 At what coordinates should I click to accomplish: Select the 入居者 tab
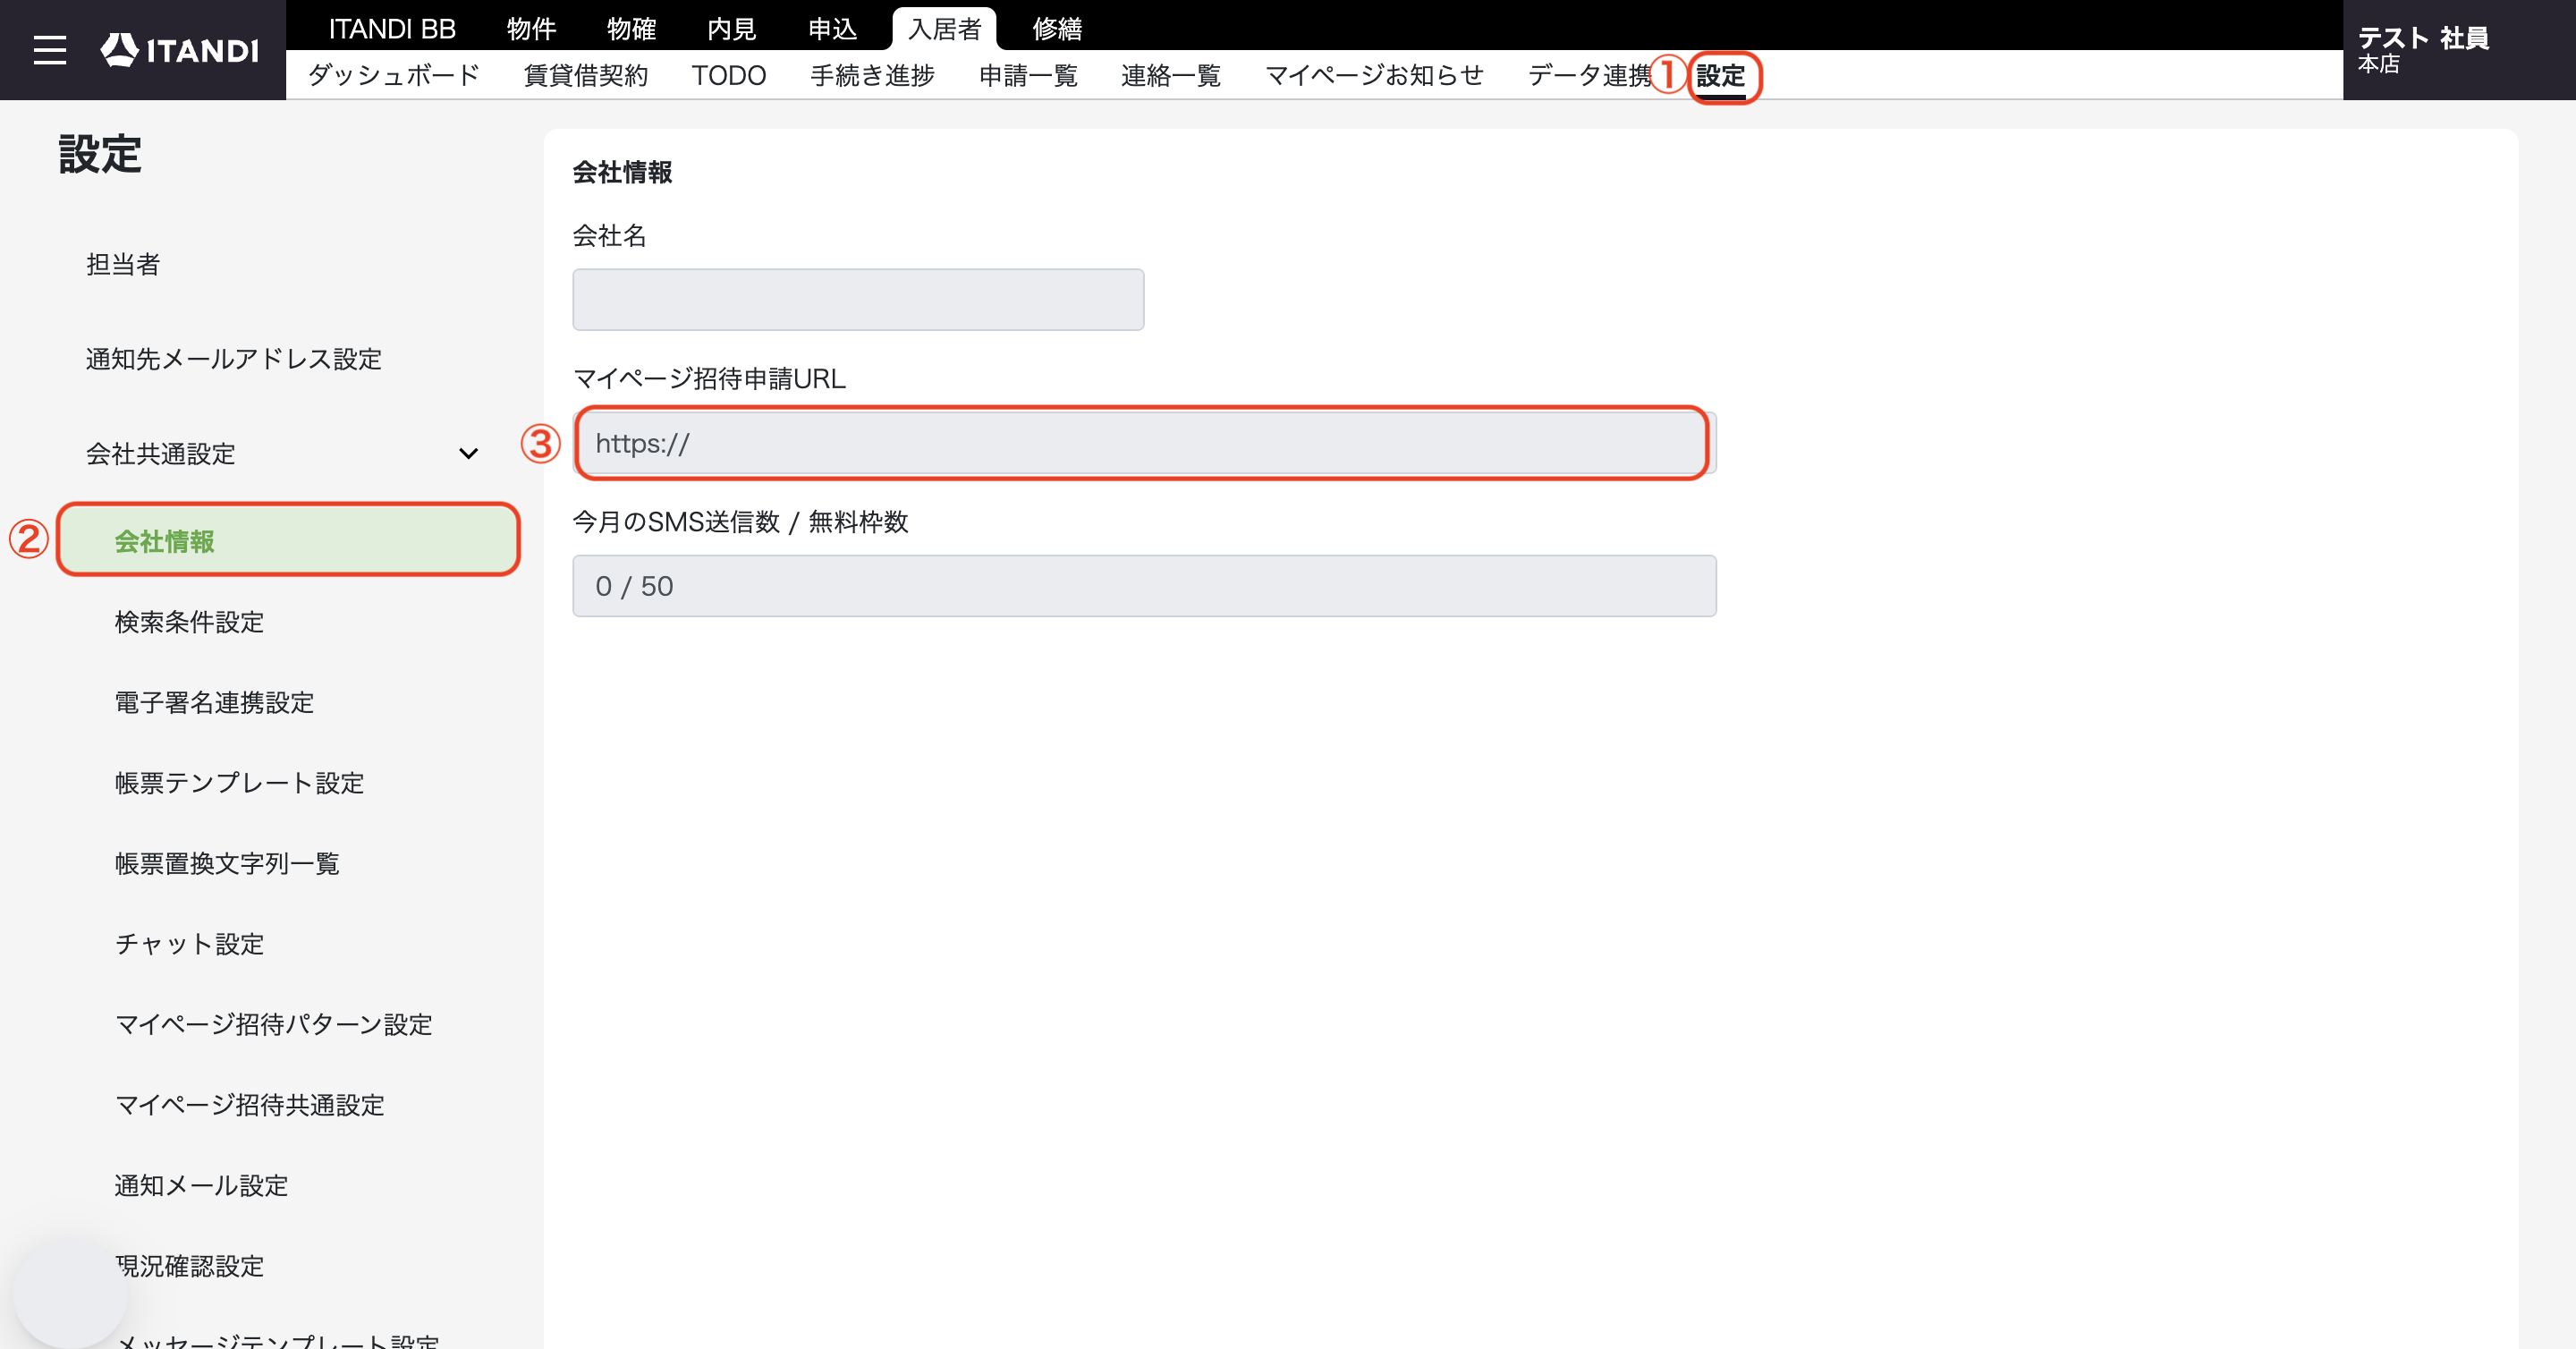944,29
